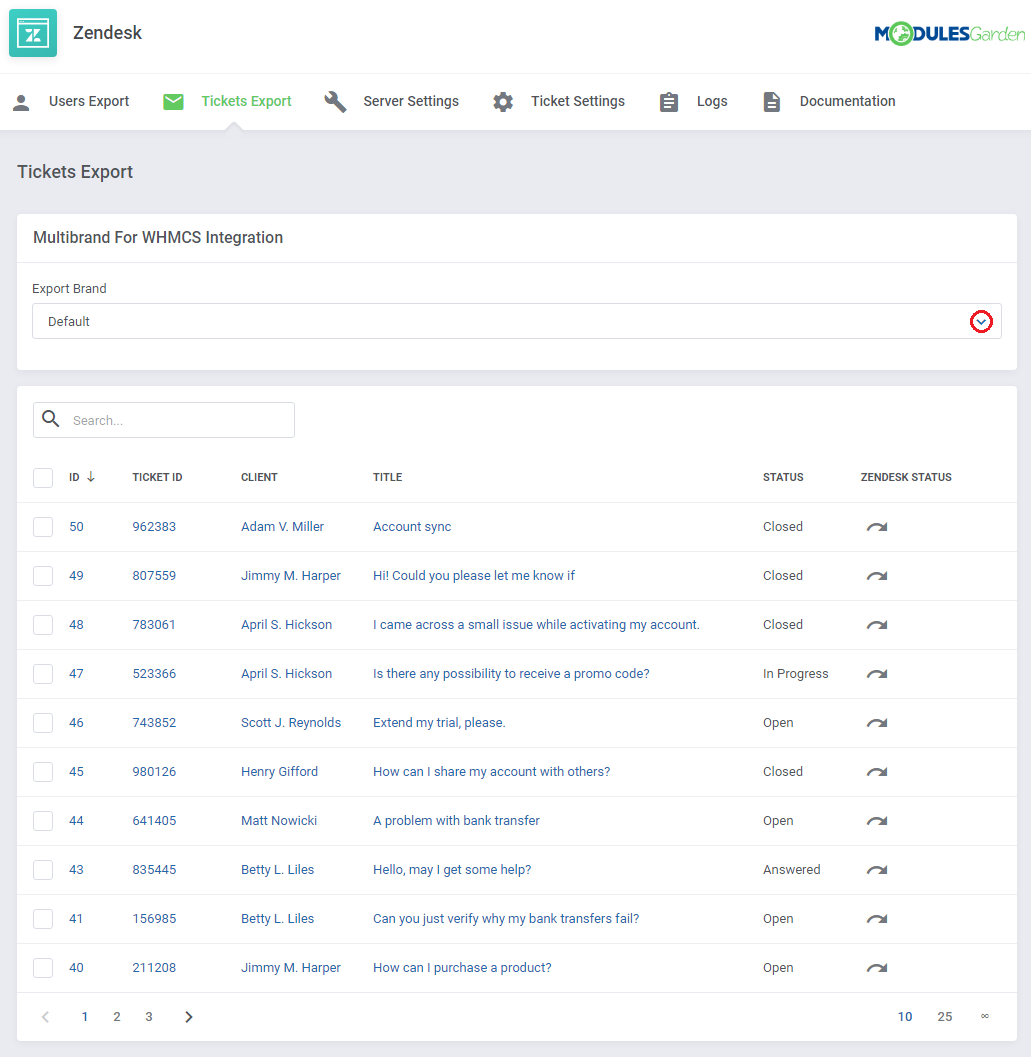Click the Tickets Export envelope icon

(173, 102)
